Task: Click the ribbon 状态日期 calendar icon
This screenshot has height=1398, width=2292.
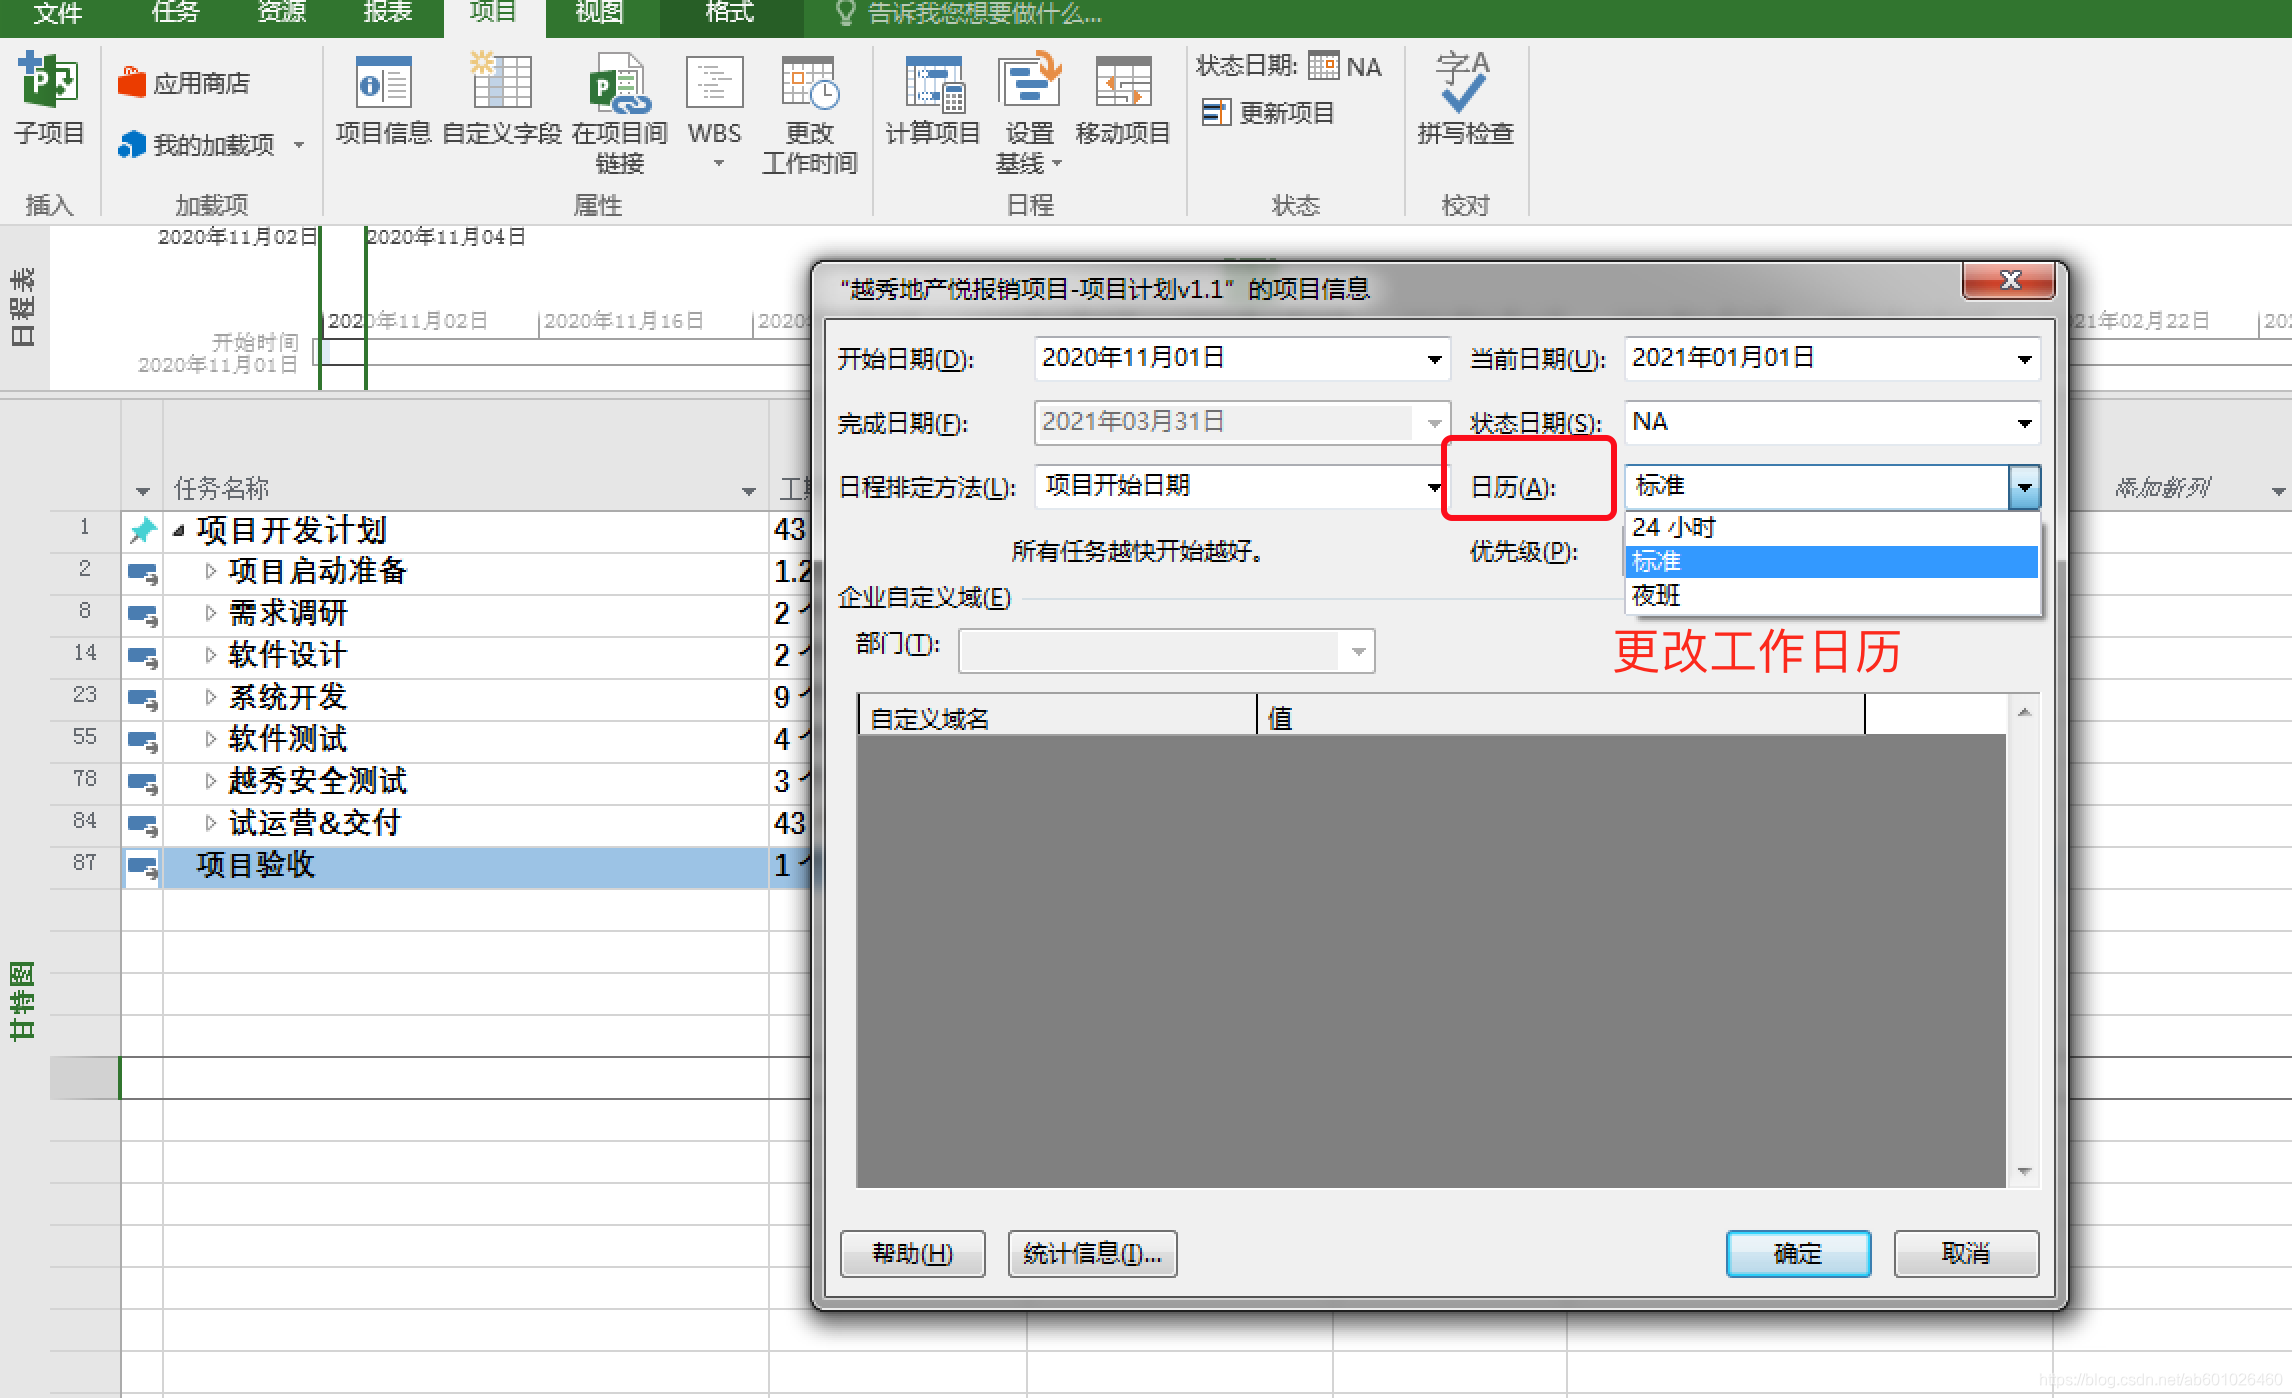Action: (x=1323, y=66)
